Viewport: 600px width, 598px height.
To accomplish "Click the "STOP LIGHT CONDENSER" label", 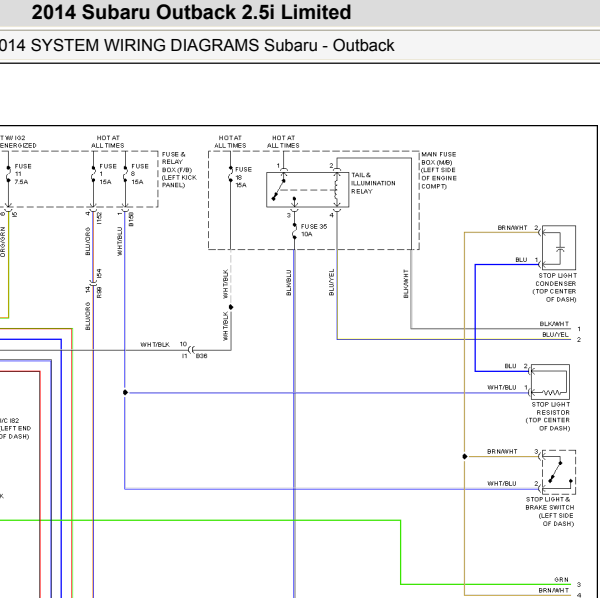I will pos(556,279).
